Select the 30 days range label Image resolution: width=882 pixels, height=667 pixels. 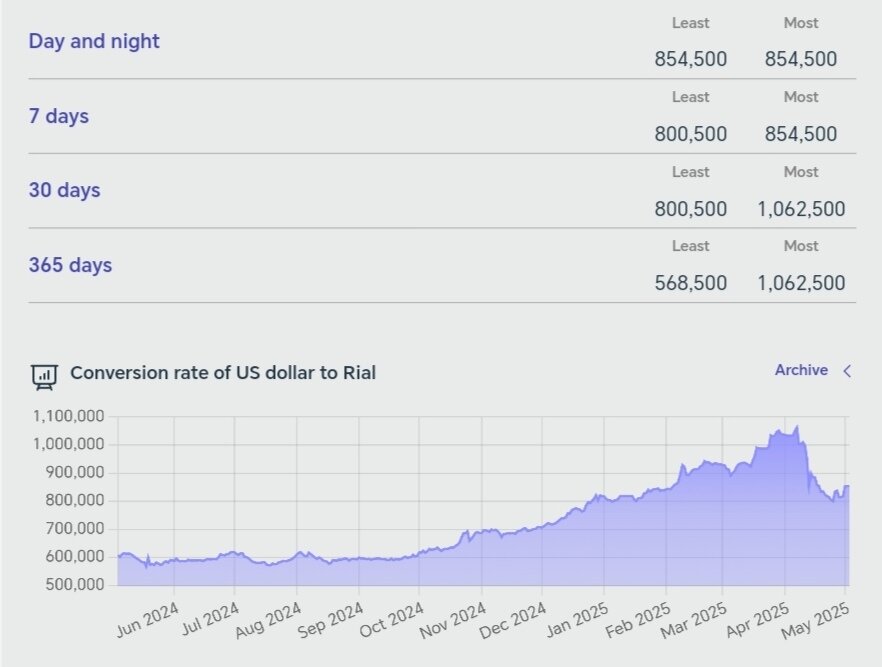click(x=64, y=190)
